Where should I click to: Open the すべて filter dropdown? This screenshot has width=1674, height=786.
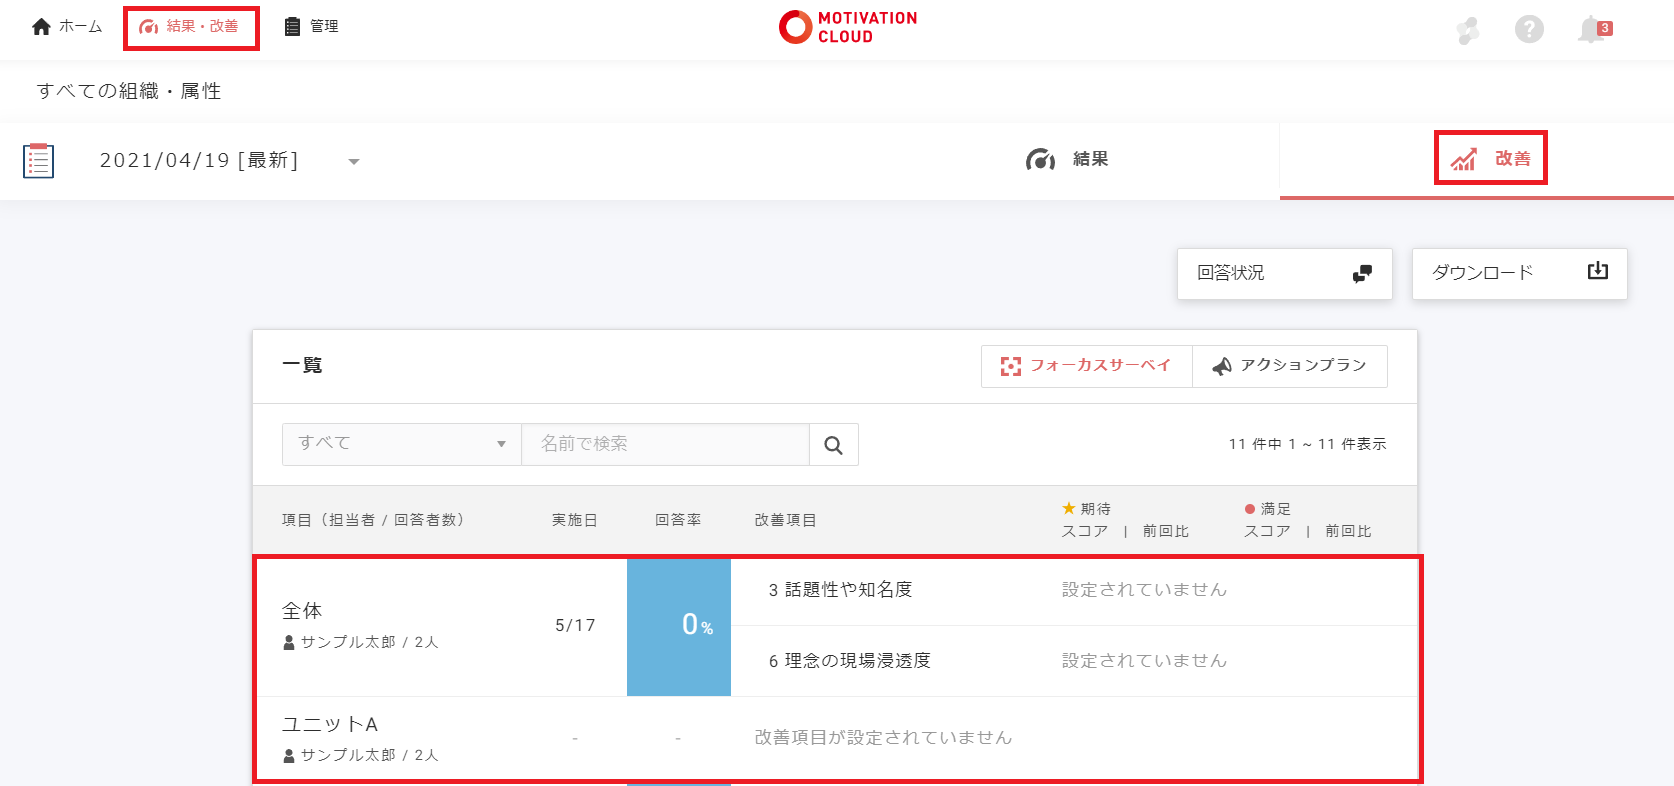(402, 444)
